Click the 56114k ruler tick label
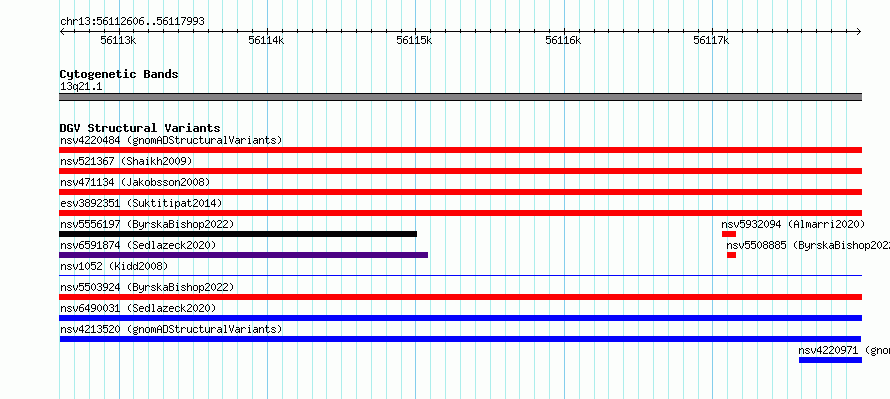The width and height of the screenshot is (890, 399). click(266, 40)
